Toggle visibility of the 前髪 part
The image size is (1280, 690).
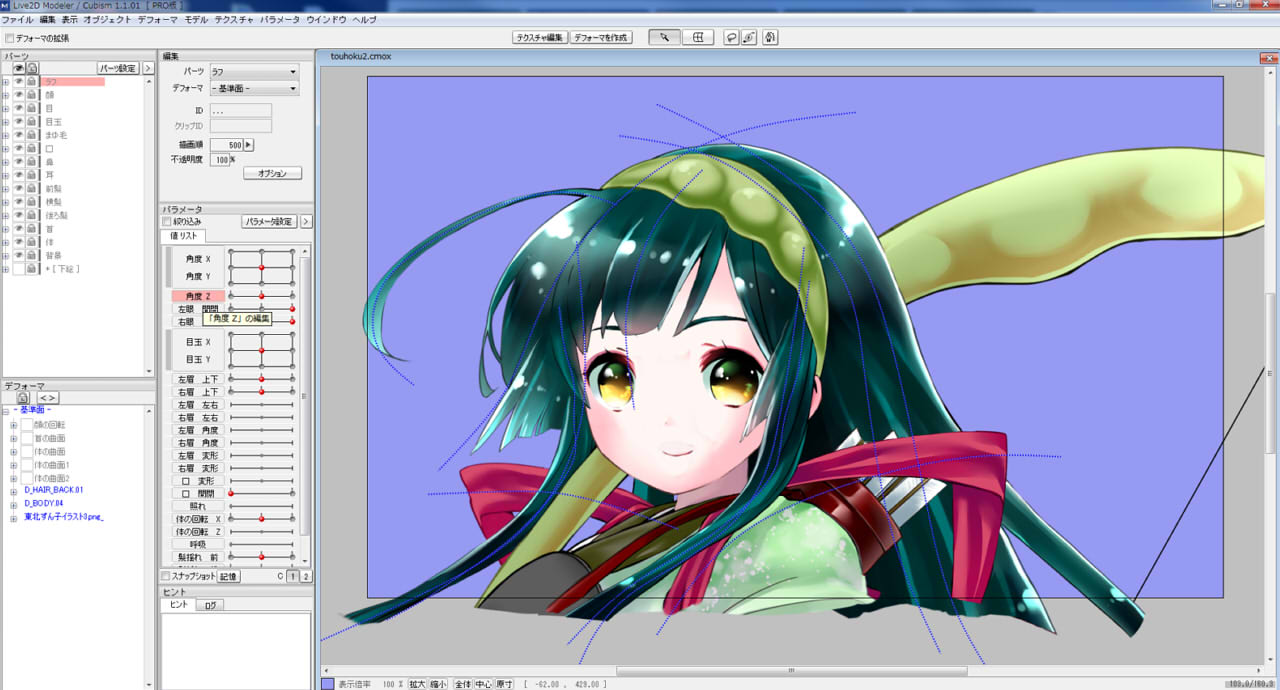pyautogui.click(x=18, y=188)
